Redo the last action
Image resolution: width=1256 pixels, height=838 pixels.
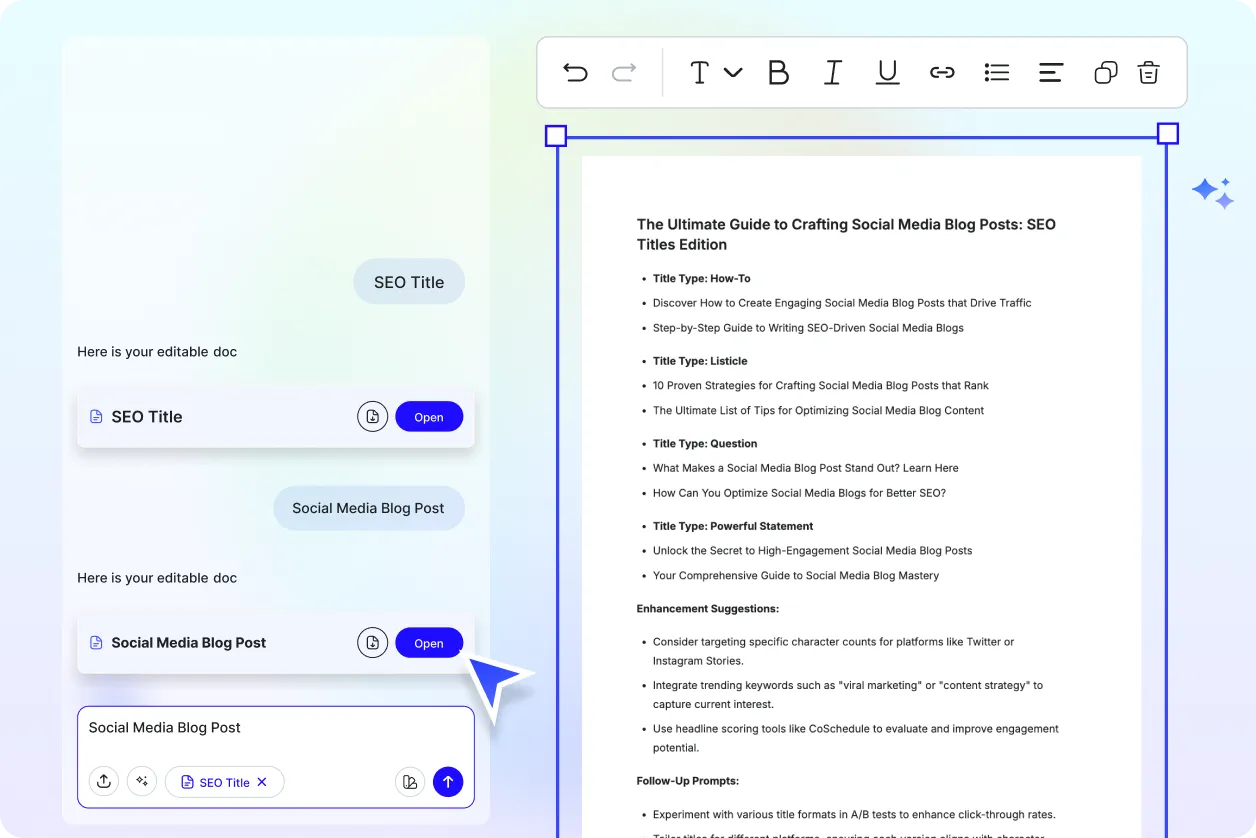click(623, 71)
